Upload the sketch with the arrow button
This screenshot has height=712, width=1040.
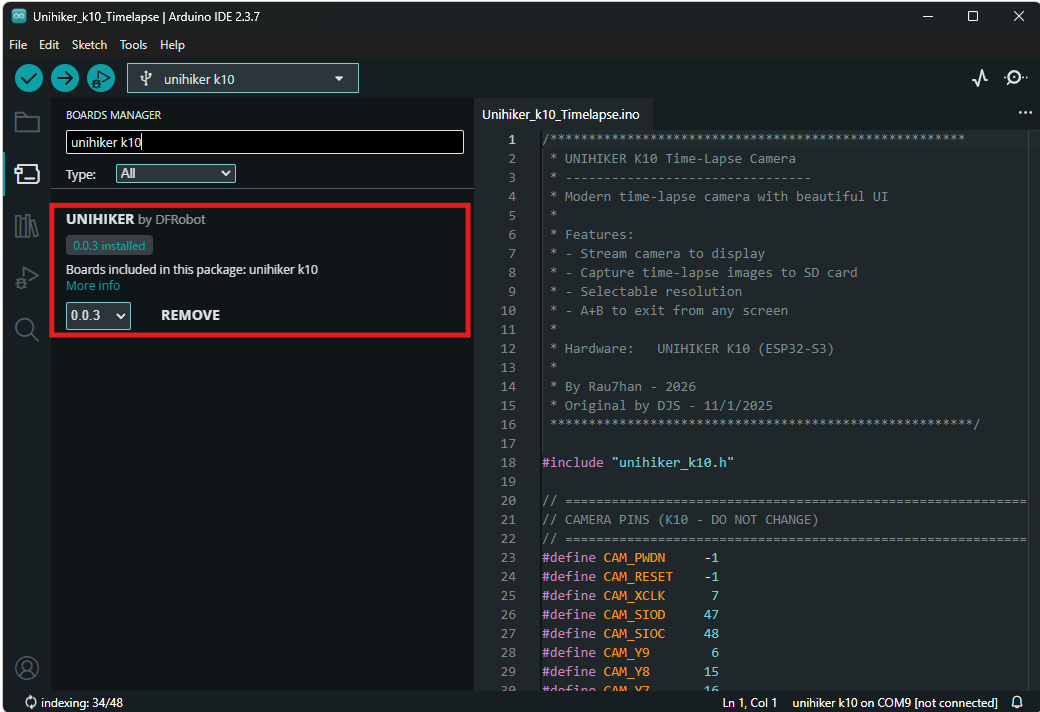64,78
